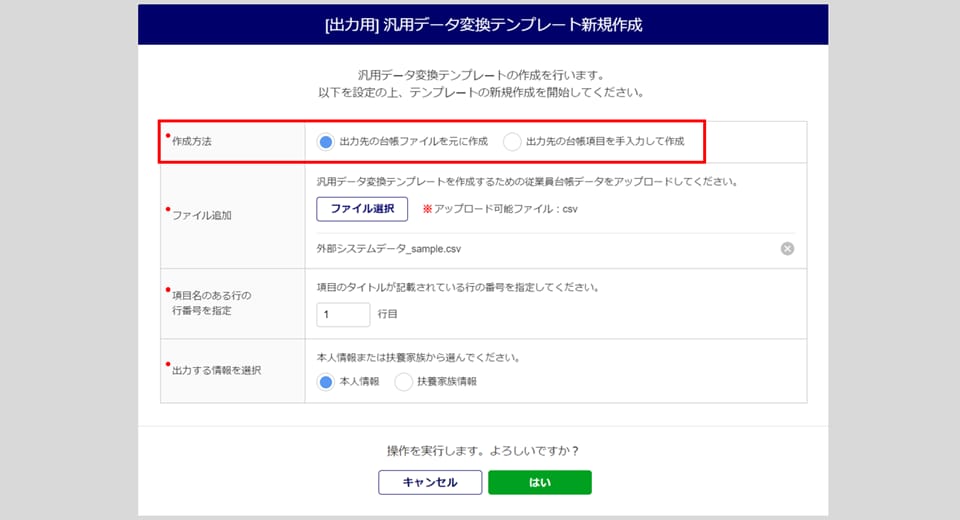960x520 pixels.
Task: Select 出力先の台帳ファイルを元に作成 radio option
Action: 326,141
